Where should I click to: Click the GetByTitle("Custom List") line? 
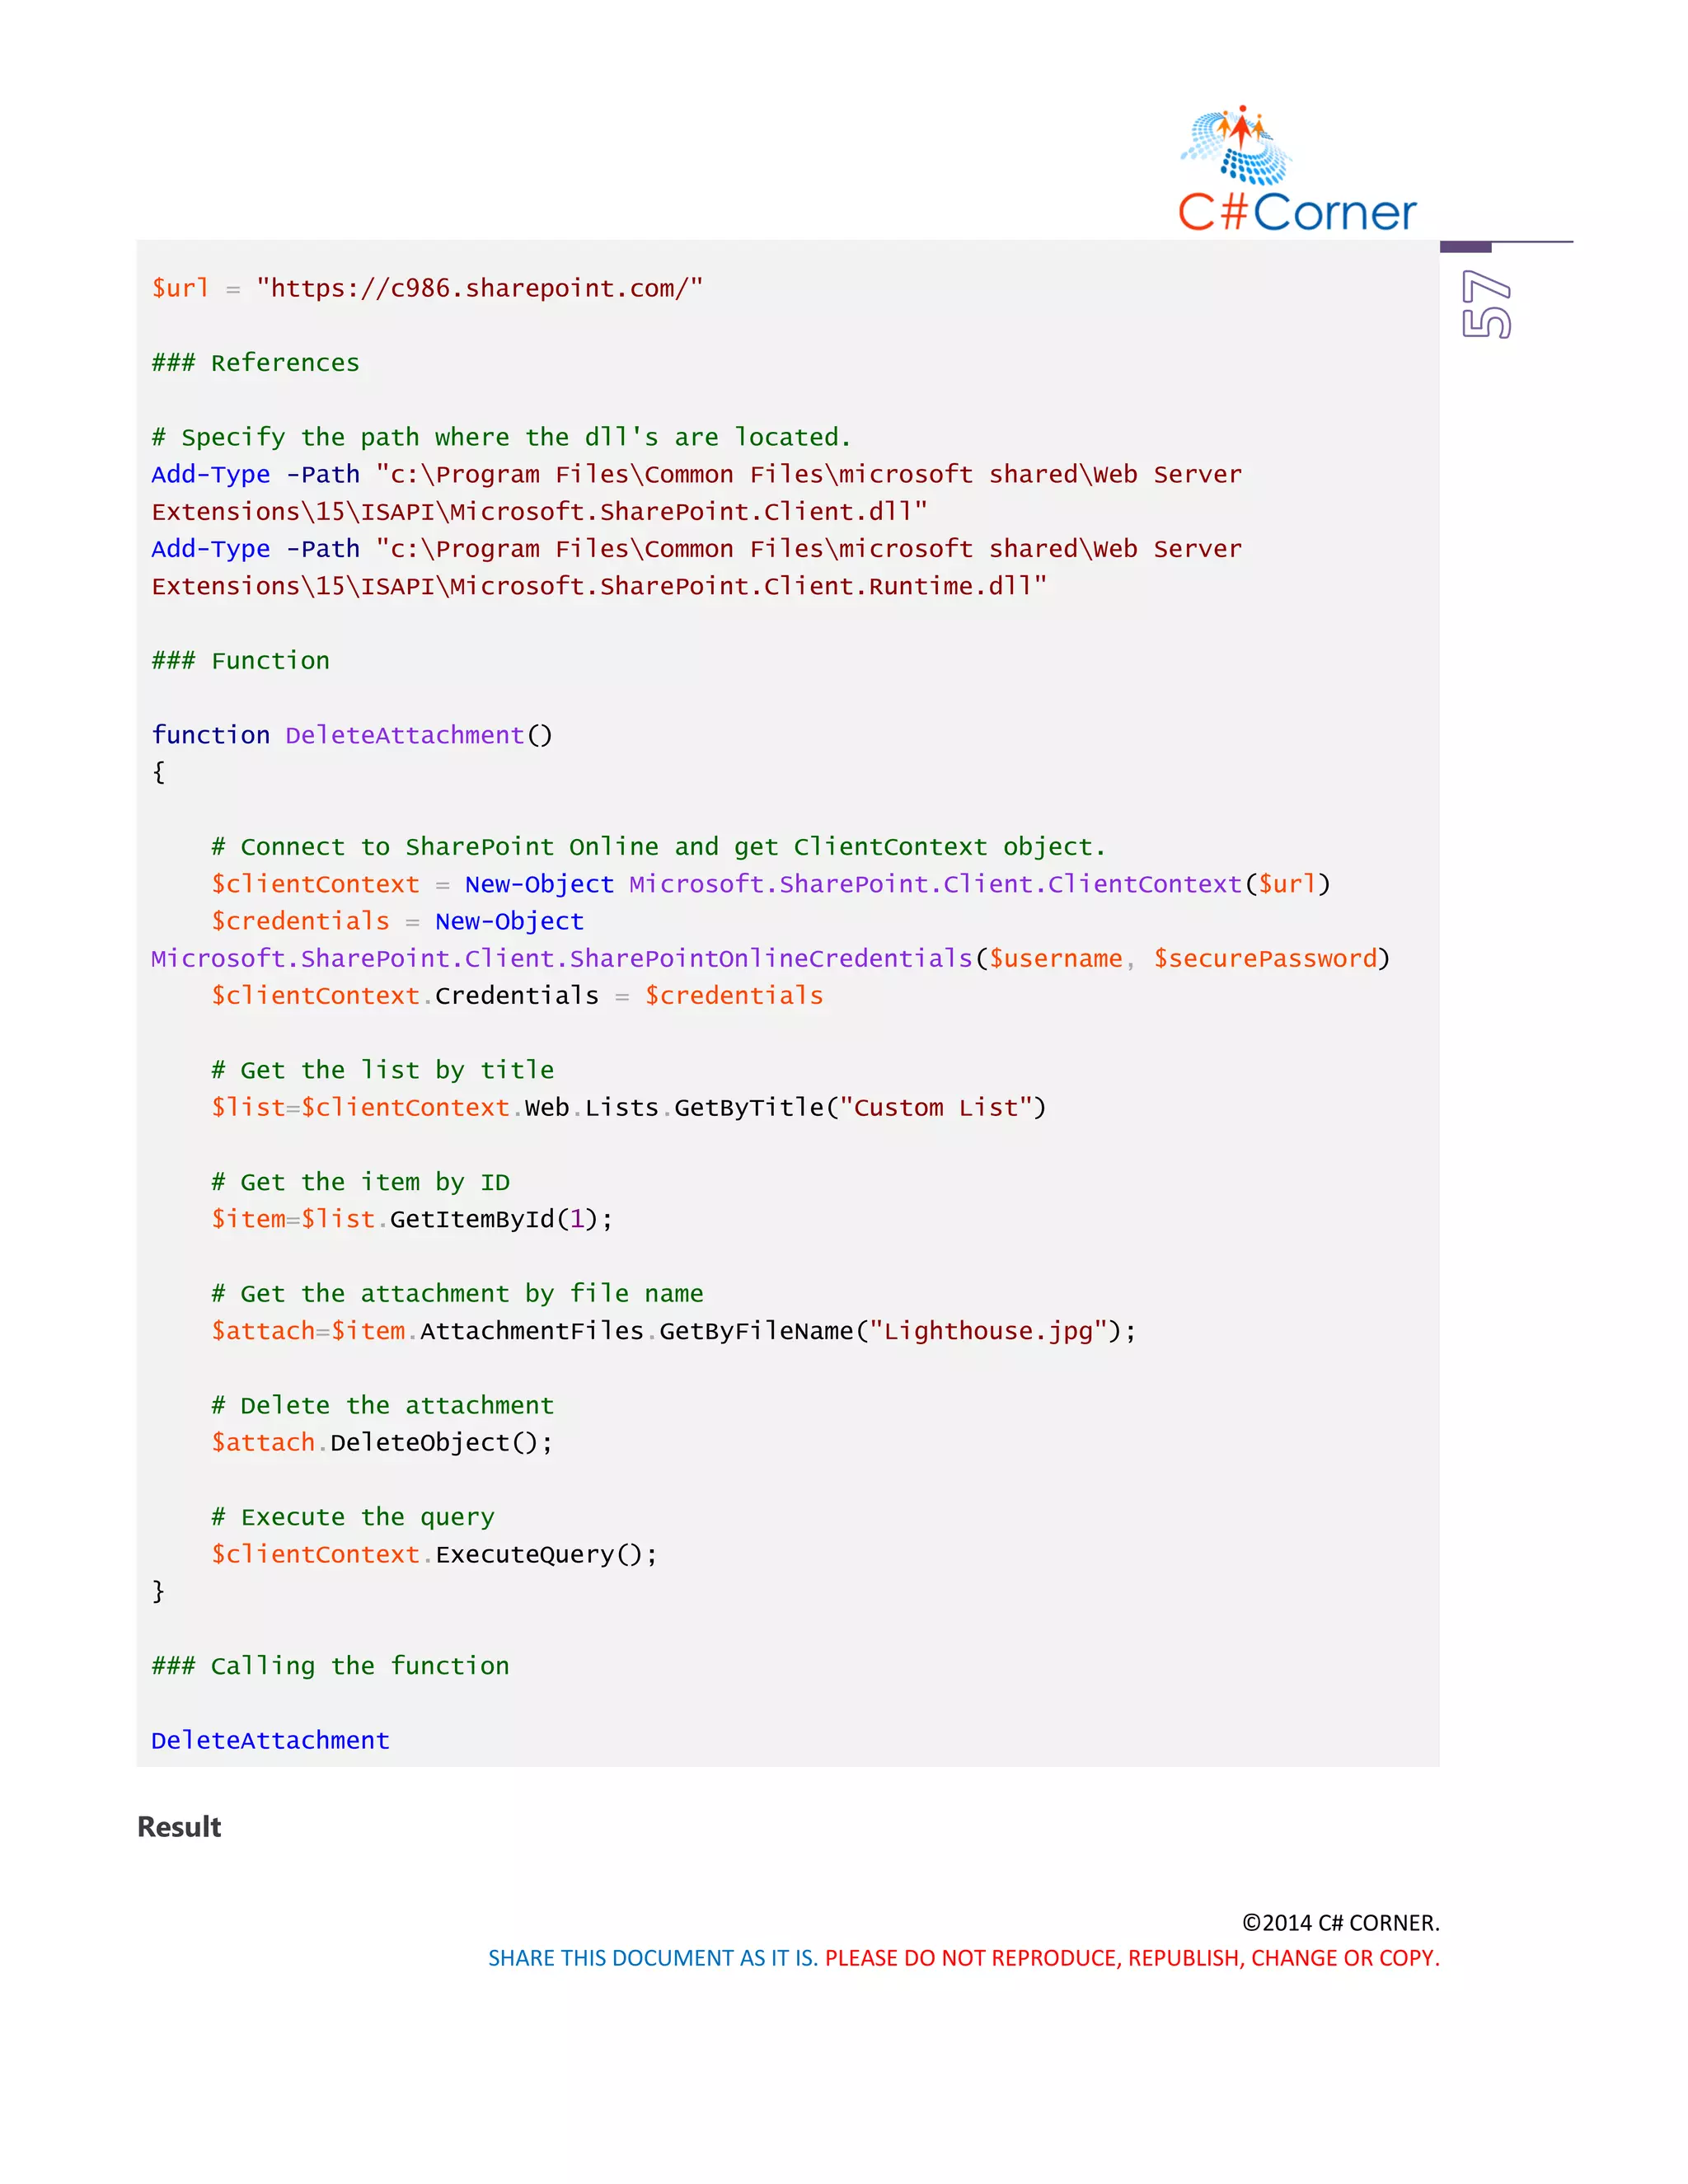point(628,1108)
